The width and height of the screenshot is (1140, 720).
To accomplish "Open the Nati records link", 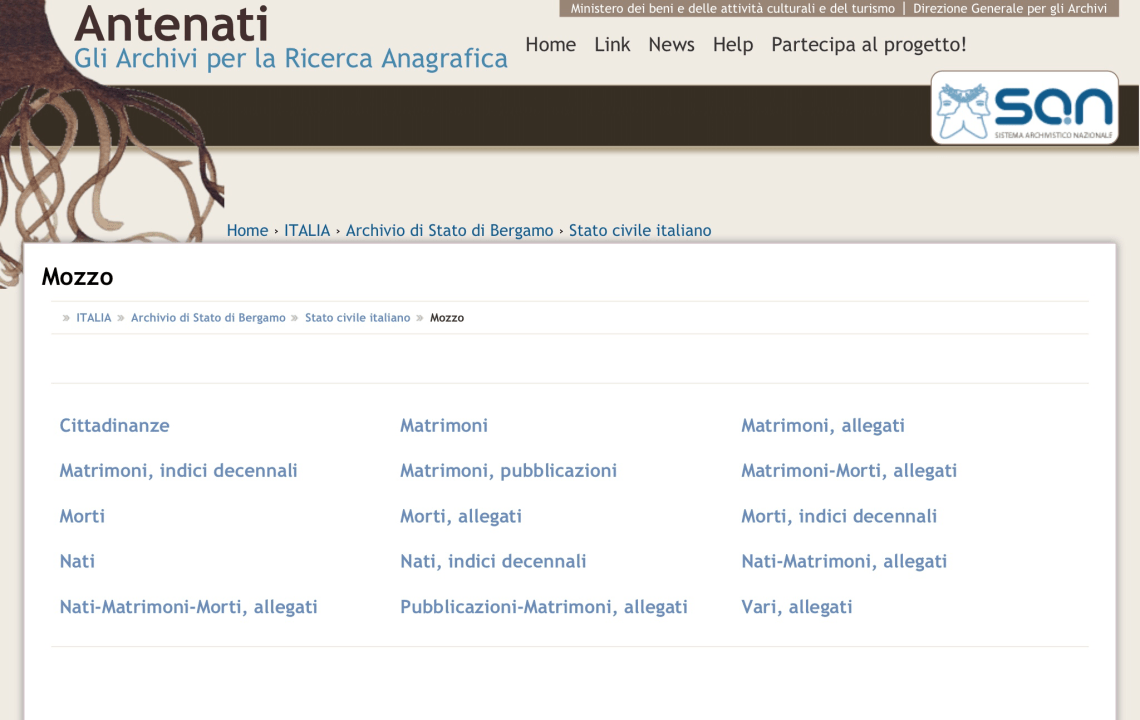I will [77, 562].
